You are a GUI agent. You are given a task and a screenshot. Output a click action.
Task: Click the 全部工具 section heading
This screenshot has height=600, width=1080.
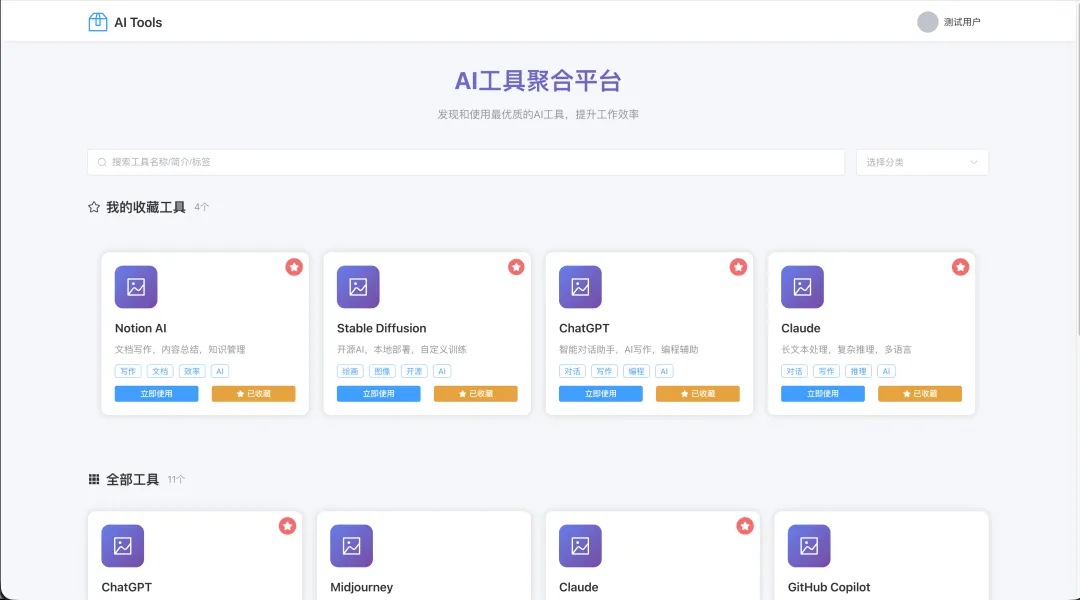132,479
